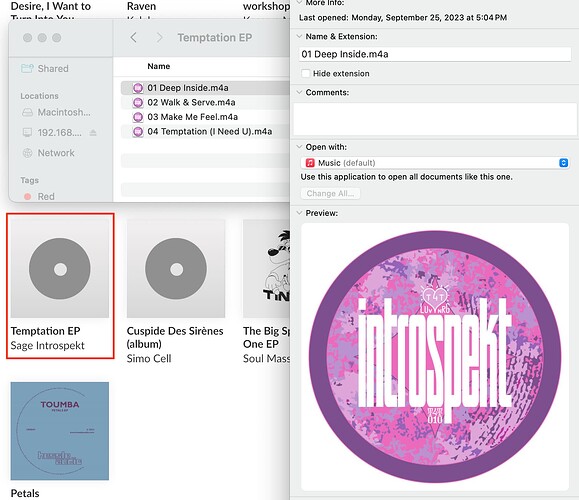Click the Raven album title
Image resolution: width=579 pixels, height=500 pixels.
click(141, 6)
